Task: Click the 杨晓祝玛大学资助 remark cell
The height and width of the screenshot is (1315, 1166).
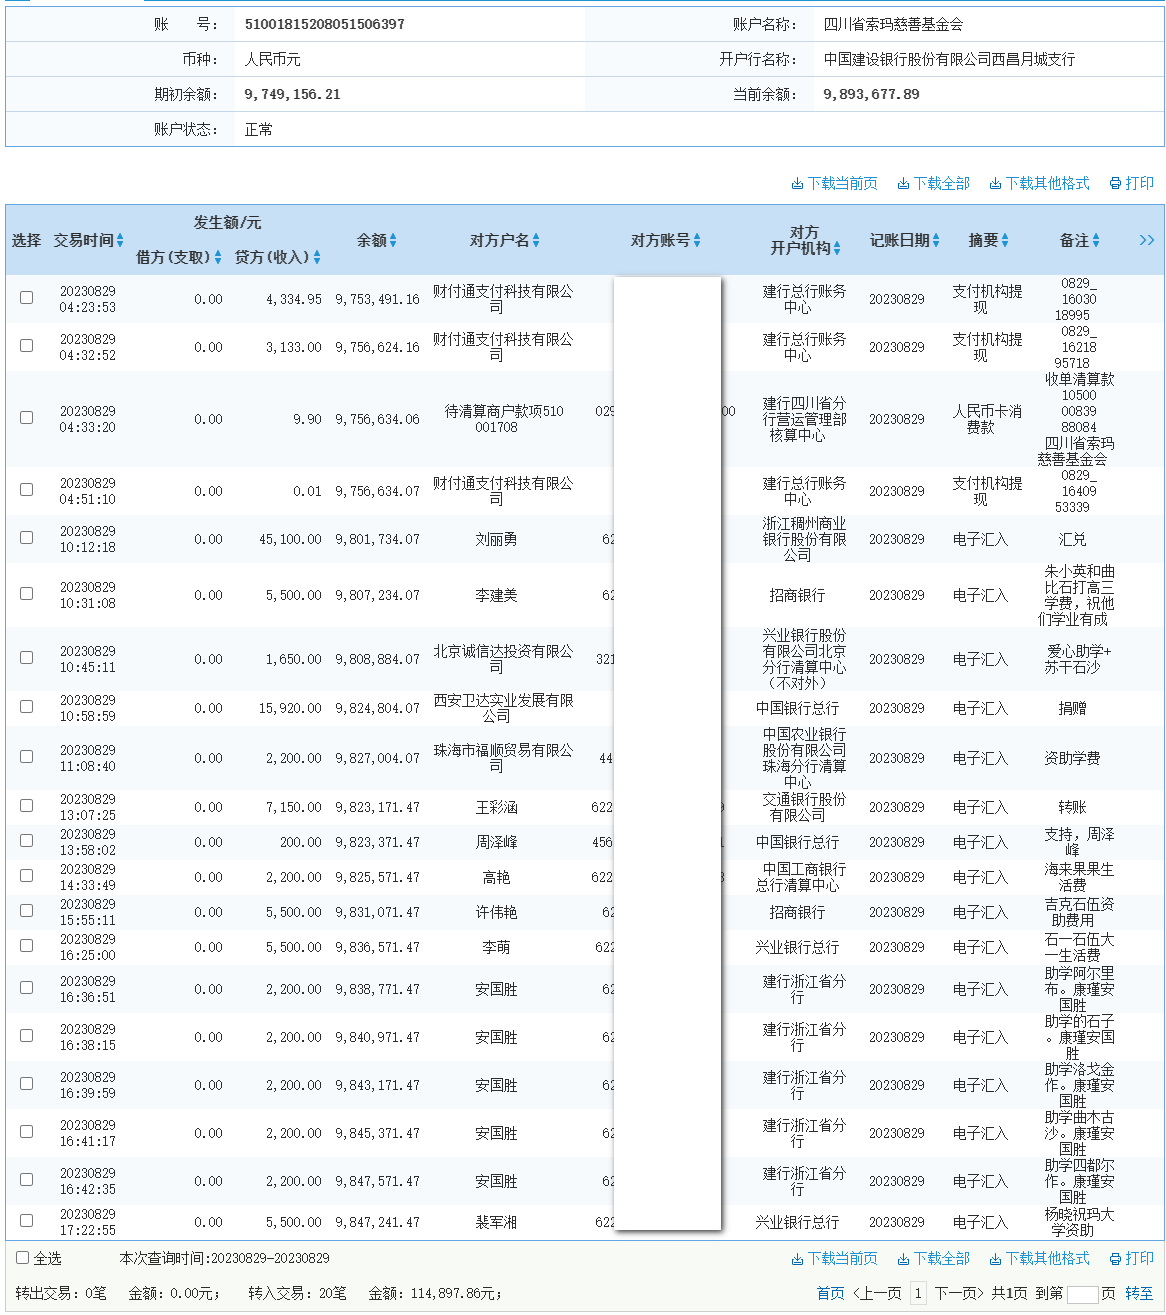Action: coord(1079,1222)
